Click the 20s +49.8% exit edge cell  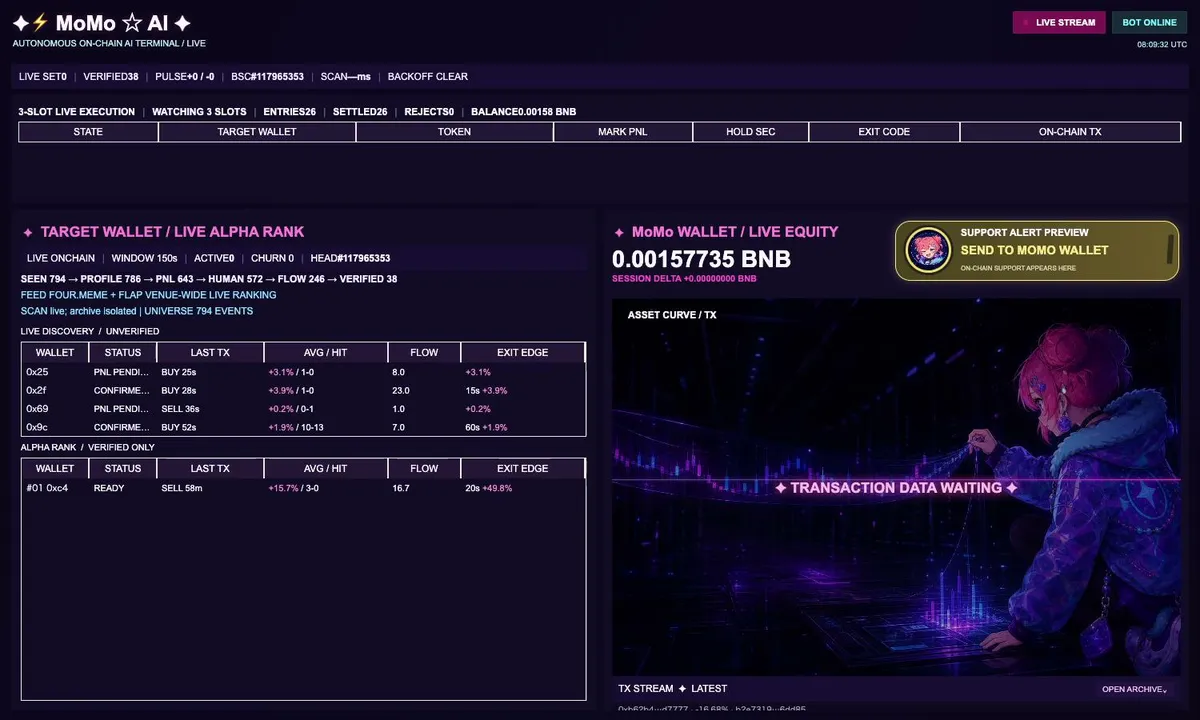point(488,488)
